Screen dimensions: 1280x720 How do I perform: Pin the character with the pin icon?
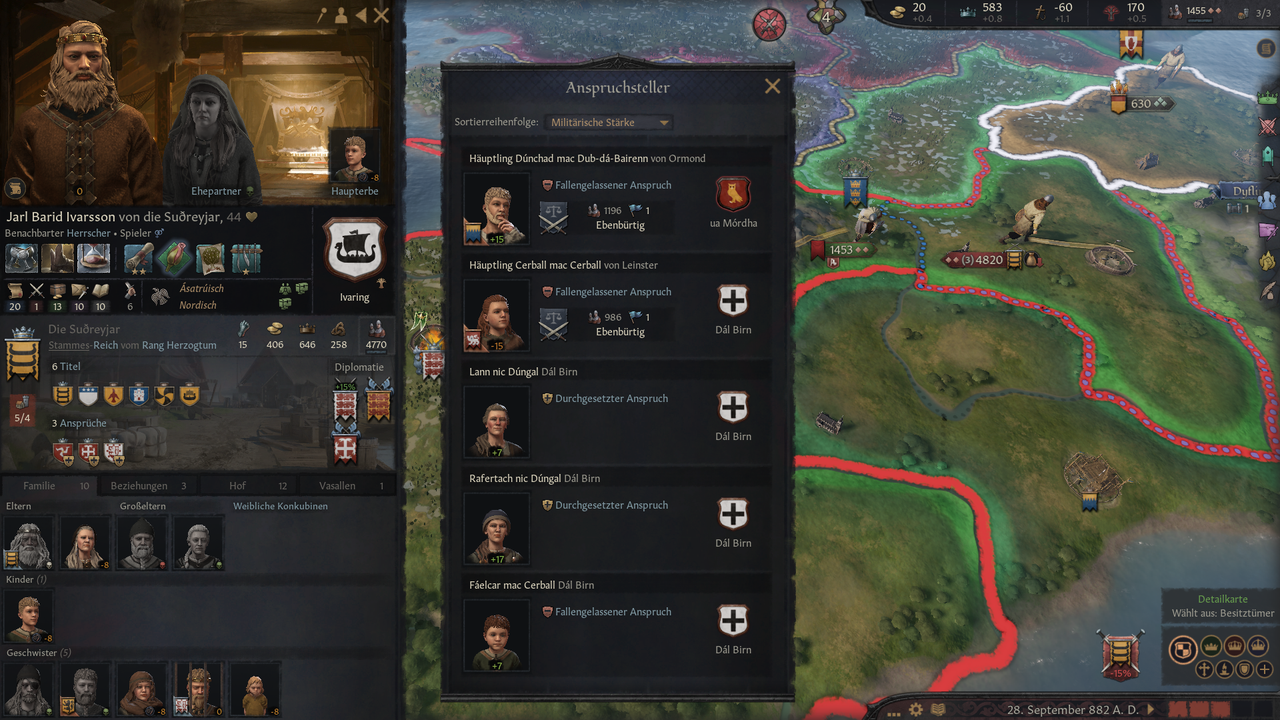tap(322, 15)
